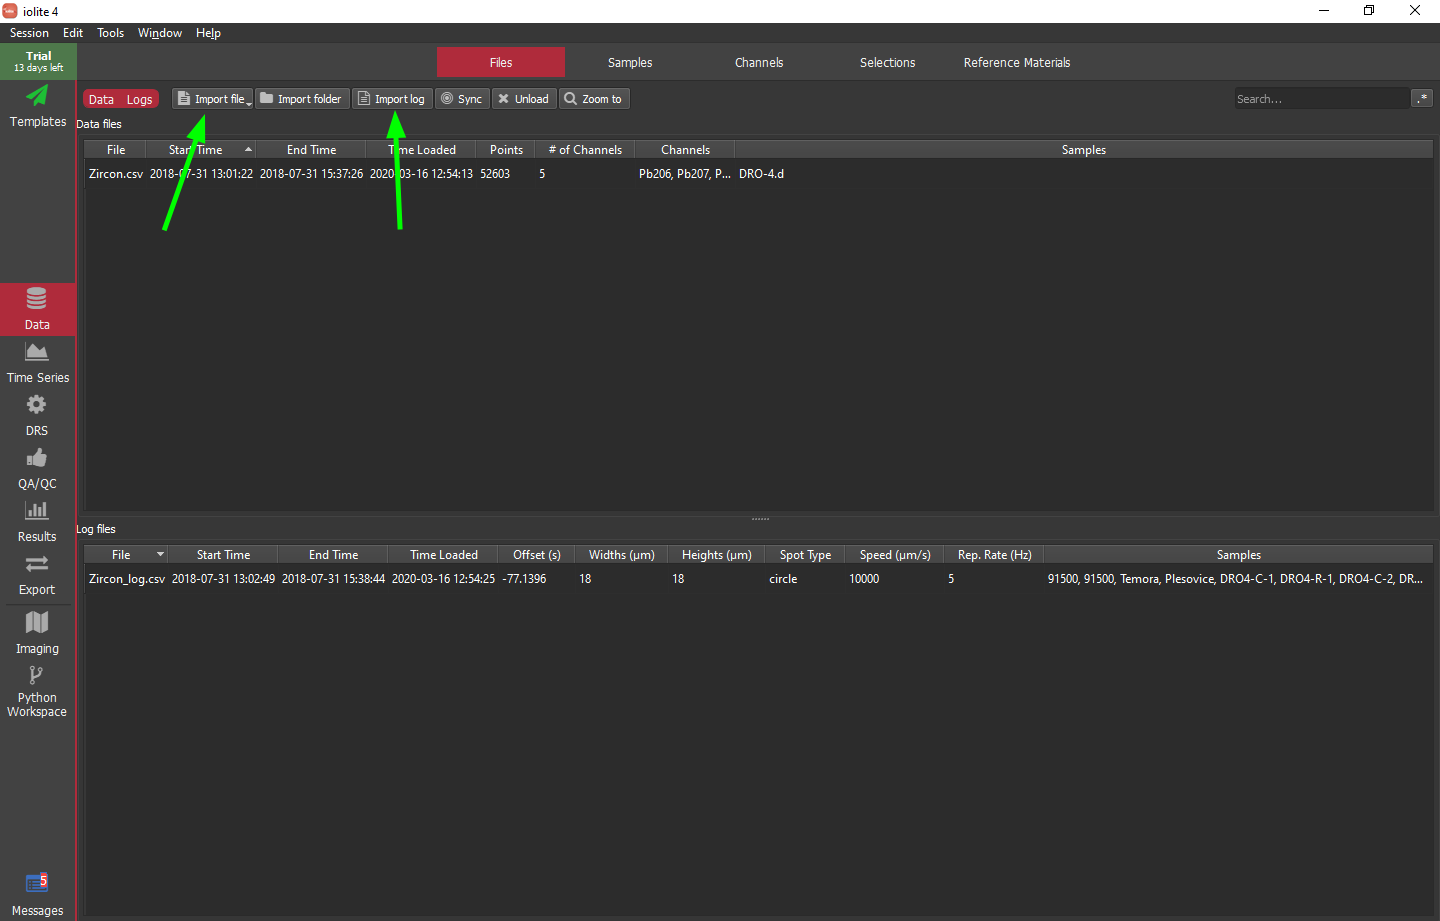
Task: Open the Python Workspace panel
Action: (37, 691)
